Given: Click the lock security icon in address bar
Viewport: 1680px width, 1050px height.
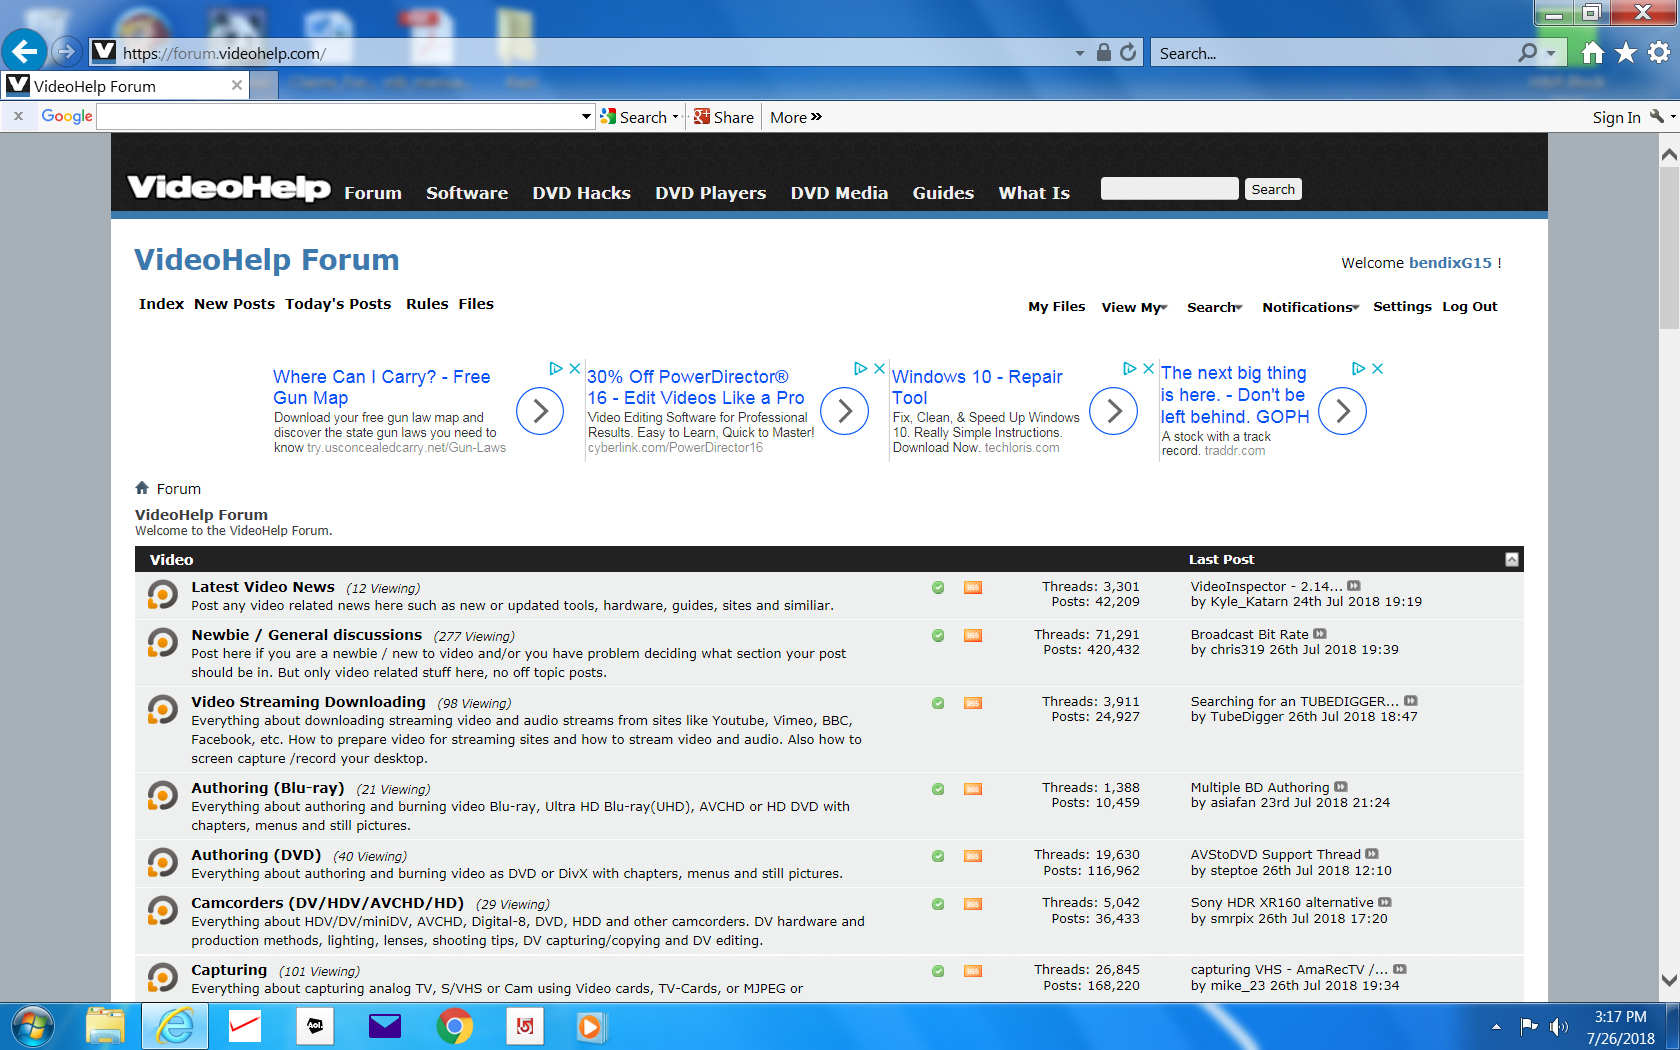Looking at the screenshot, I should [1103, 53].
